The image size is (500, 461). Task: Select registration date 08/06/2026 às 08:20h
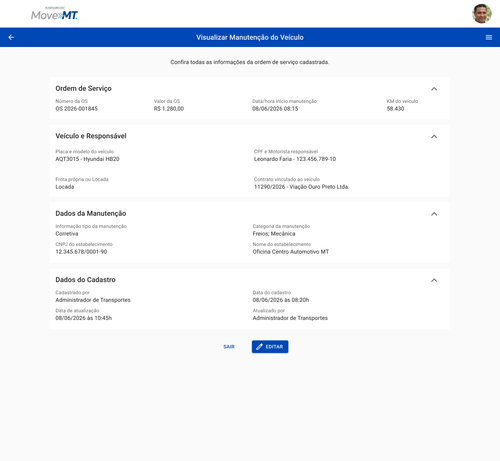point(281,300)
